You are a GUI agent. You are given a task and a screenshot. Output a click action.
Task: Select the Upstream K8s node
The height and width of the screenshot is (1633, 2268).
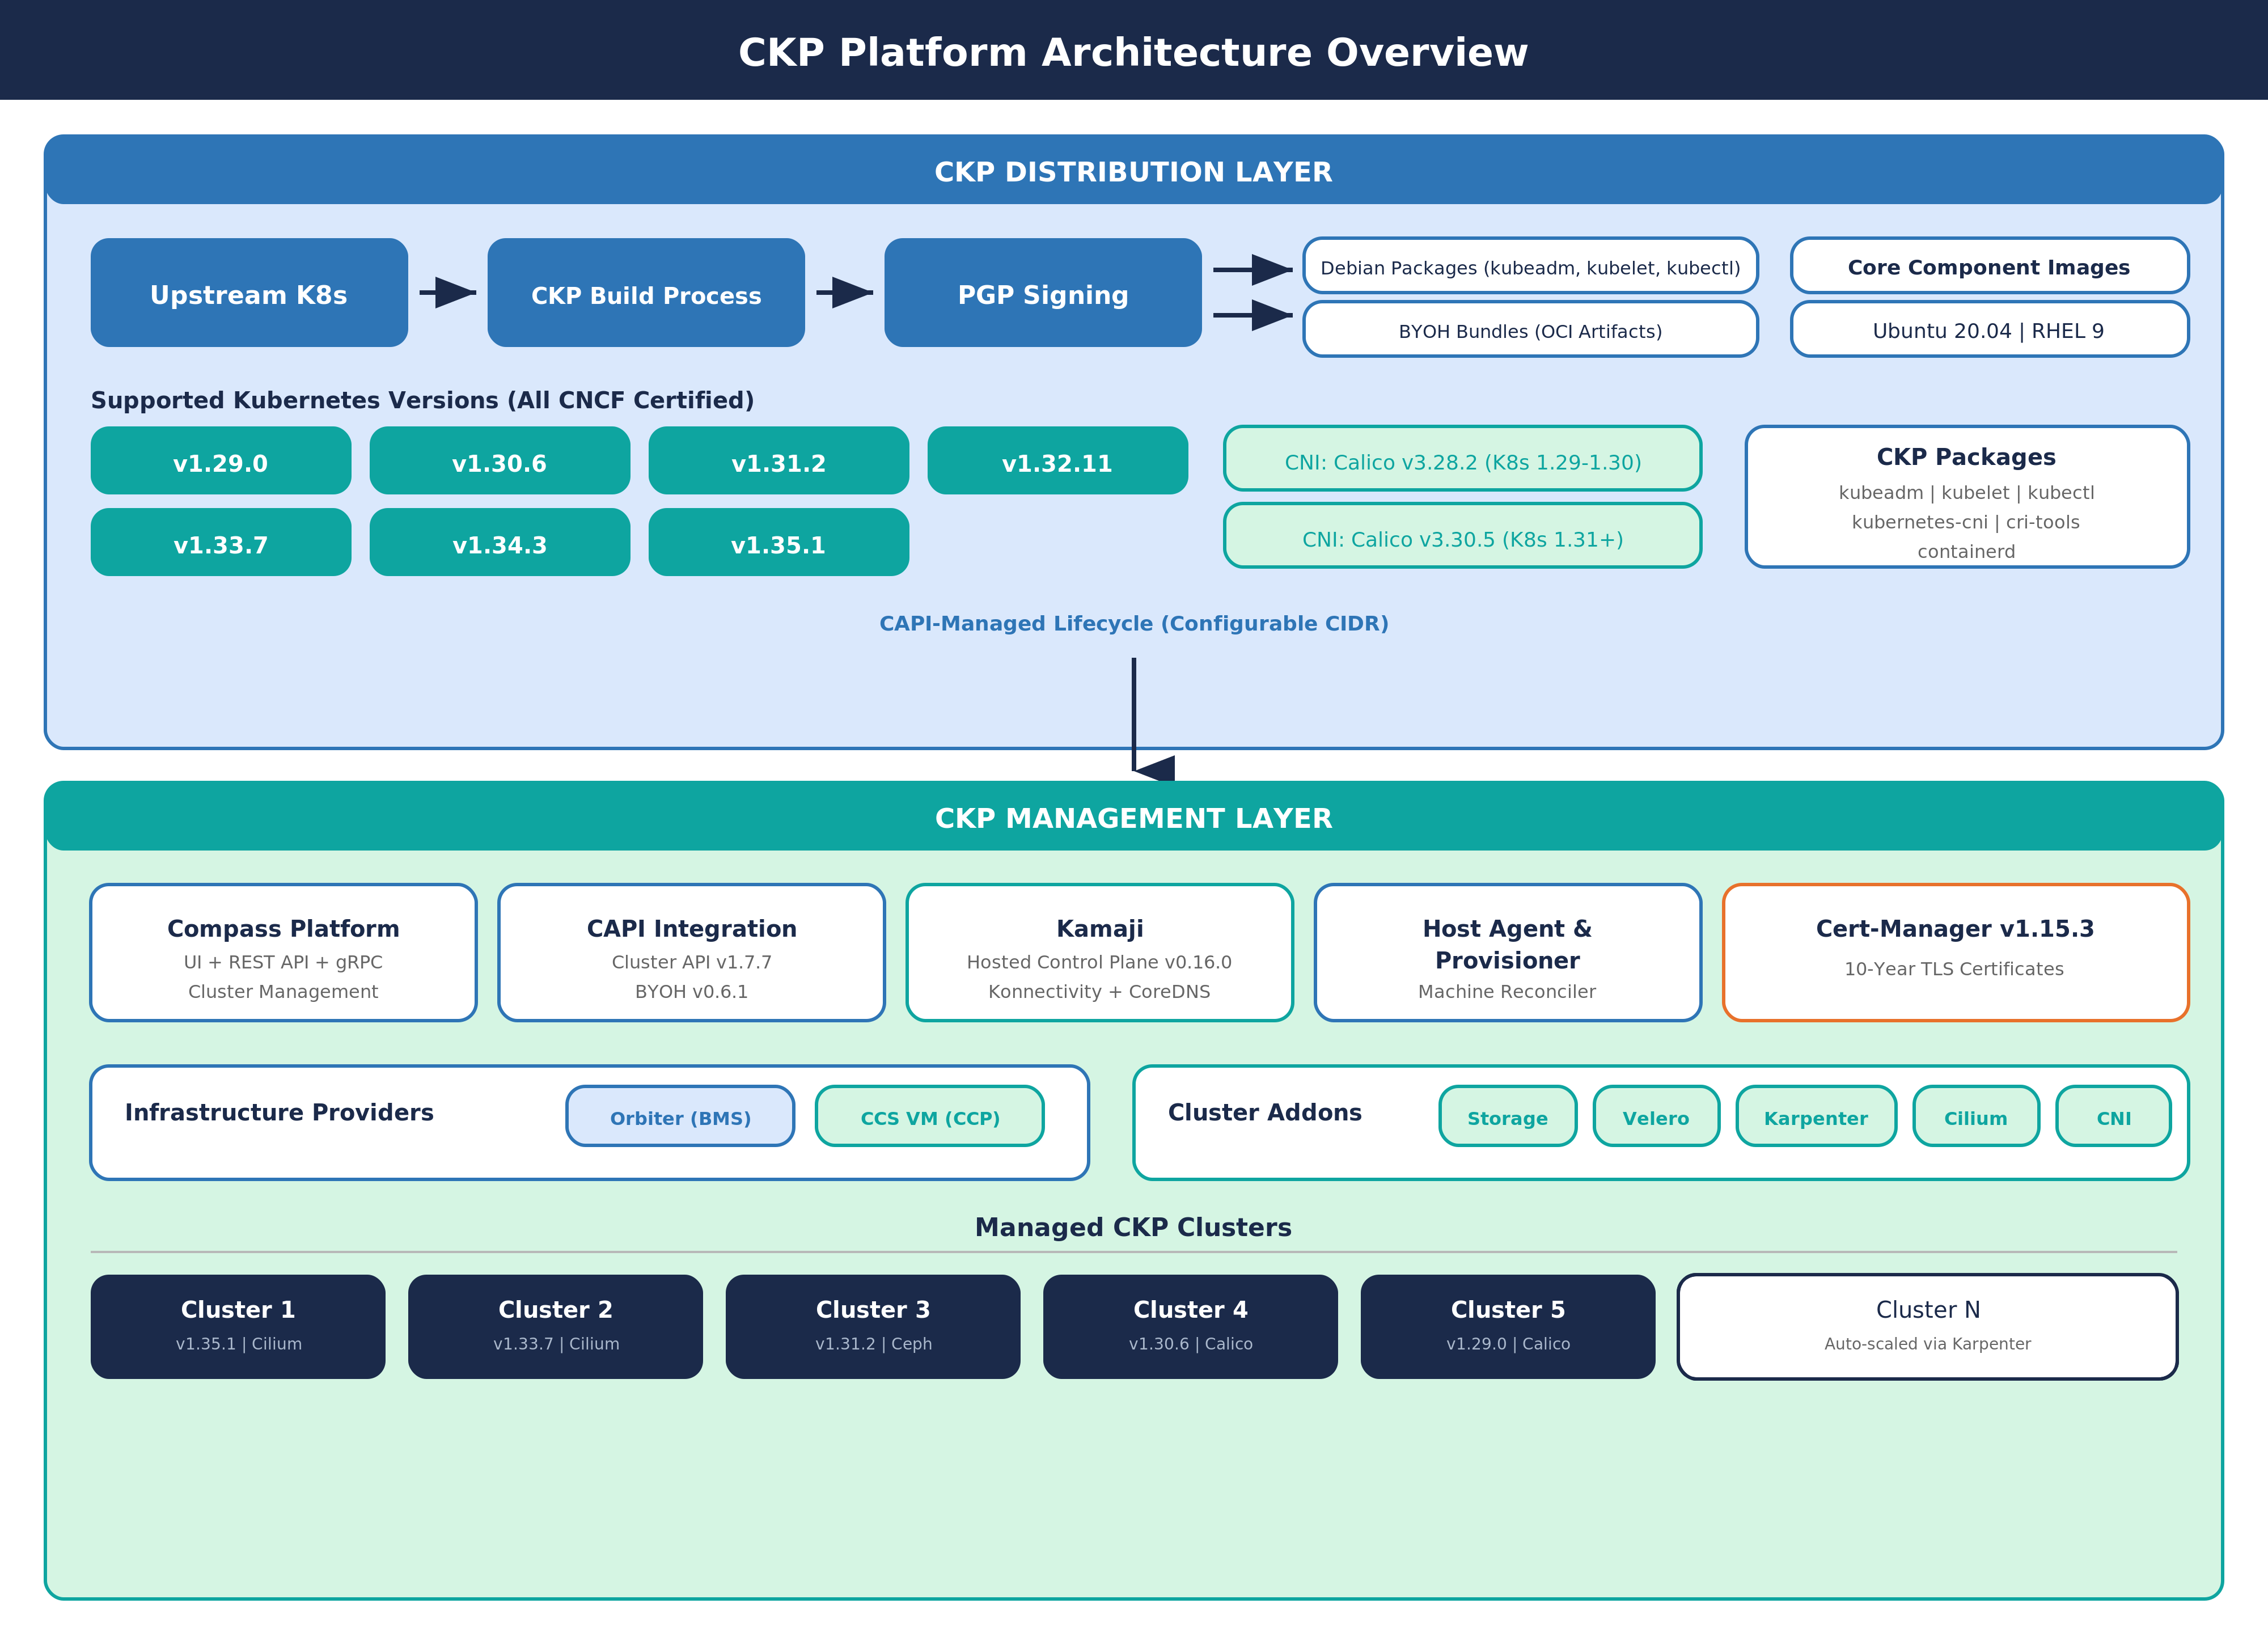(x=248, y=292)
